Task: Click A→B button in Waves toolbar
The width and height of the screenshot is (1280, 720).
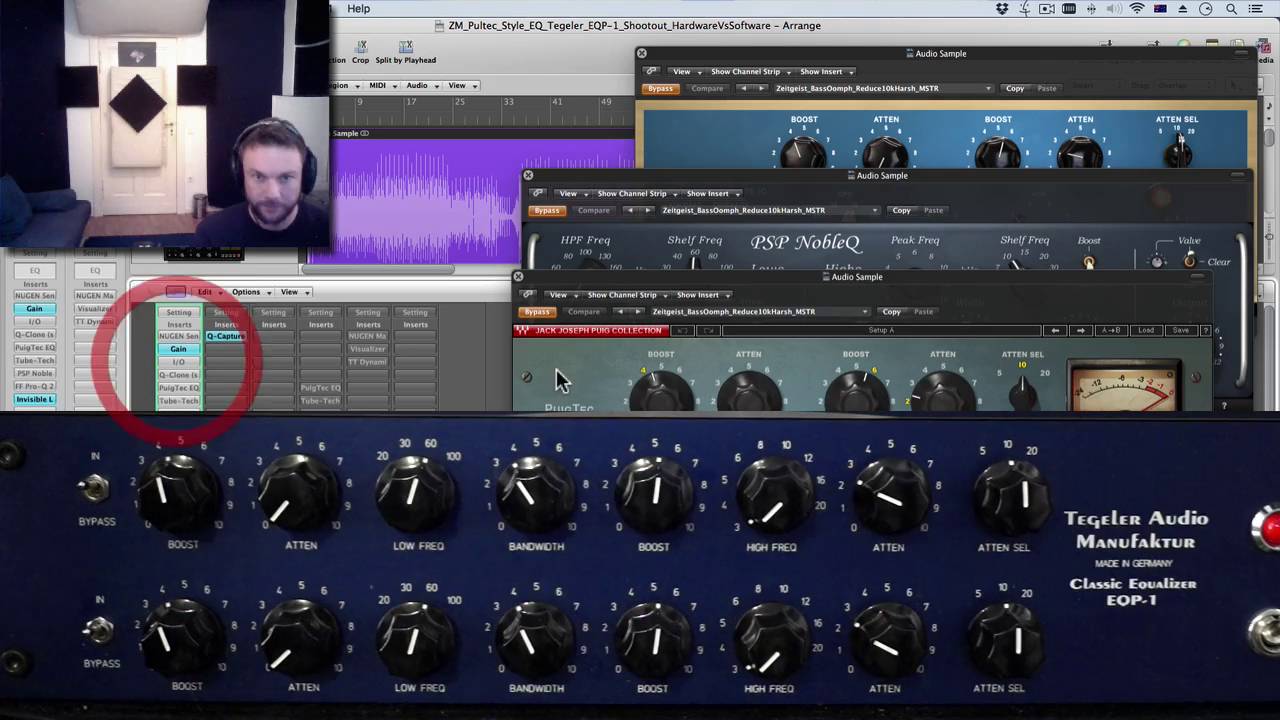Action: (1111, 330)
